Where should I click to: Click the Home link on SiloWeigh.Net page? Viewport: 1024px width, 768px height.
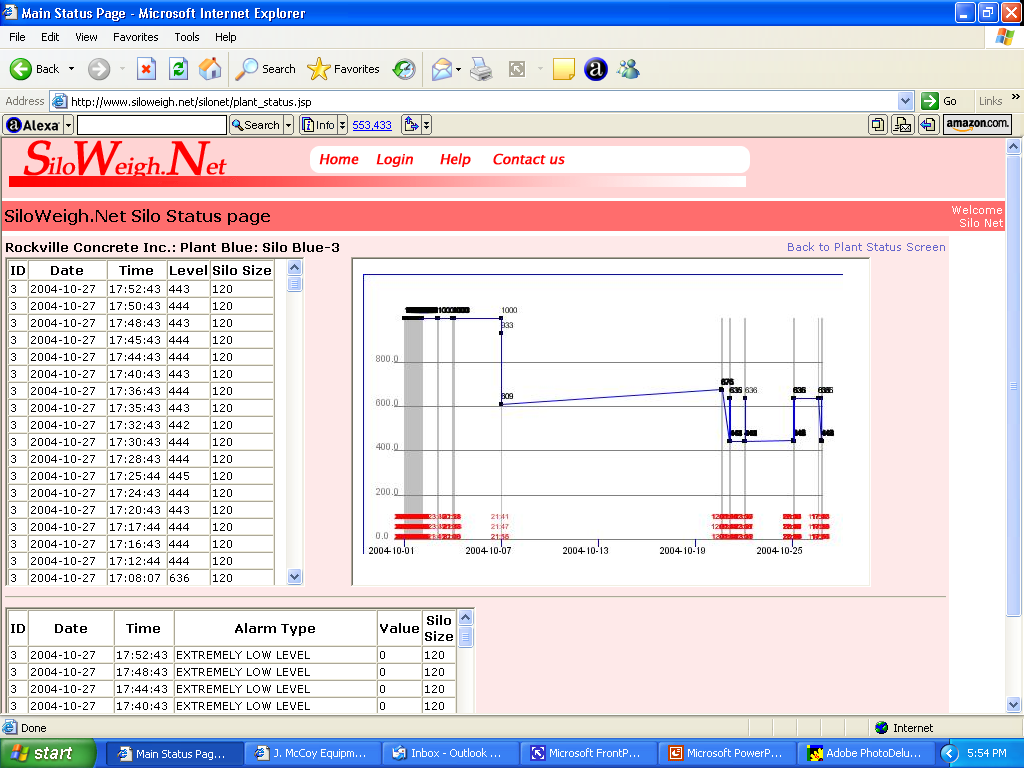(338, 159)
